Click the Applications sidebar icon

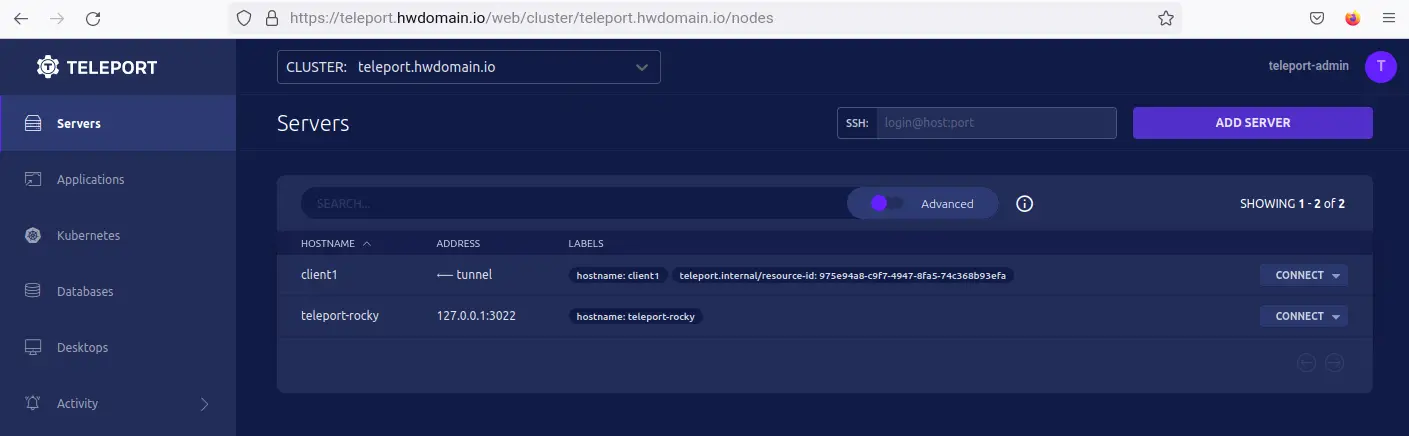pos(33,180)
